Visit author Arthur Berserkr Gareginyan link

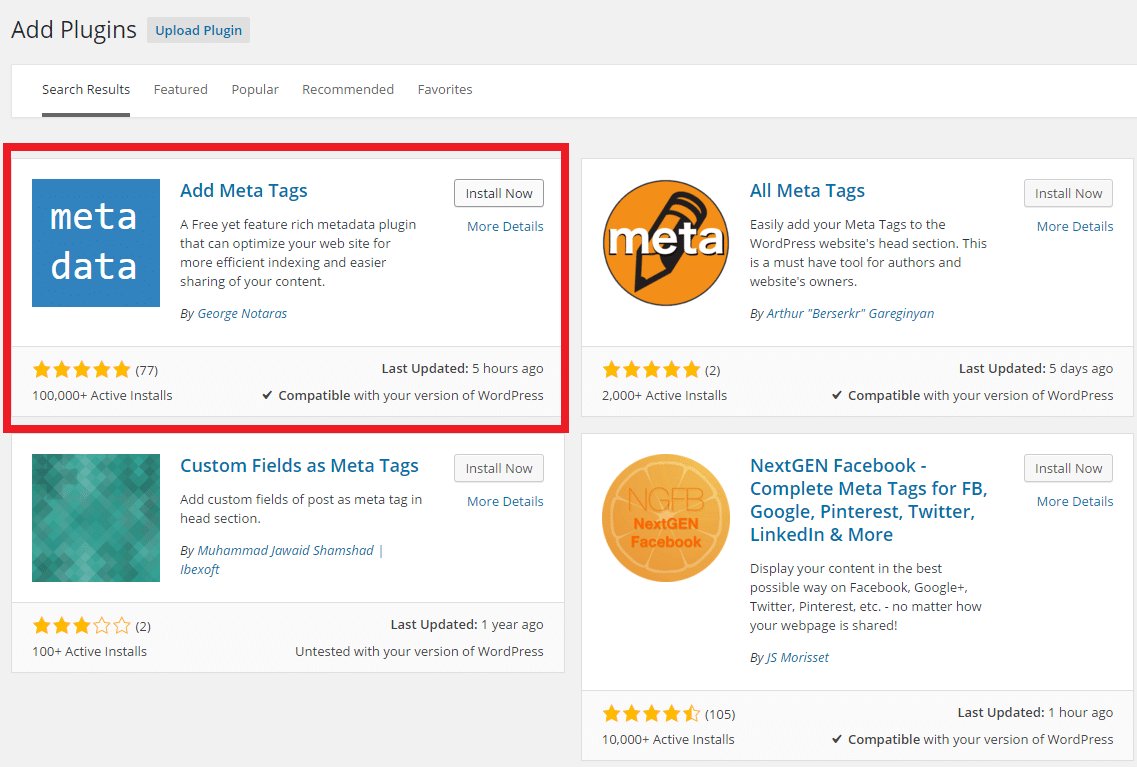click(851, 314)
